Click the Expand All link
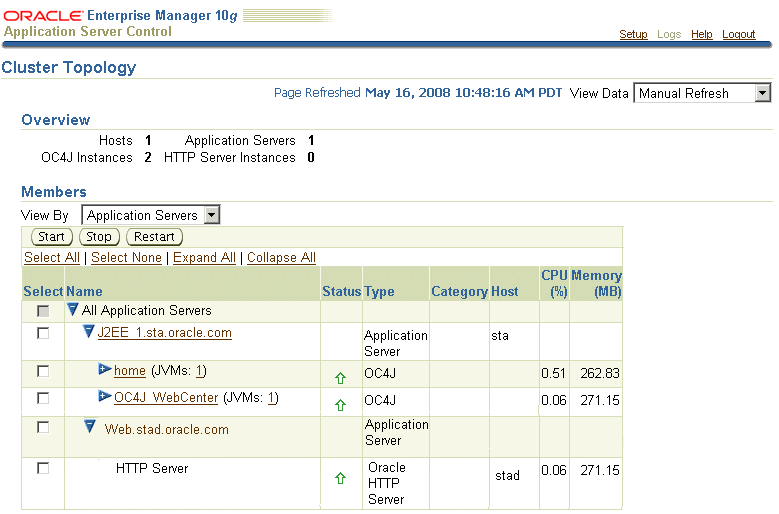This screenshot has width=779, height=514. (204, 257)
